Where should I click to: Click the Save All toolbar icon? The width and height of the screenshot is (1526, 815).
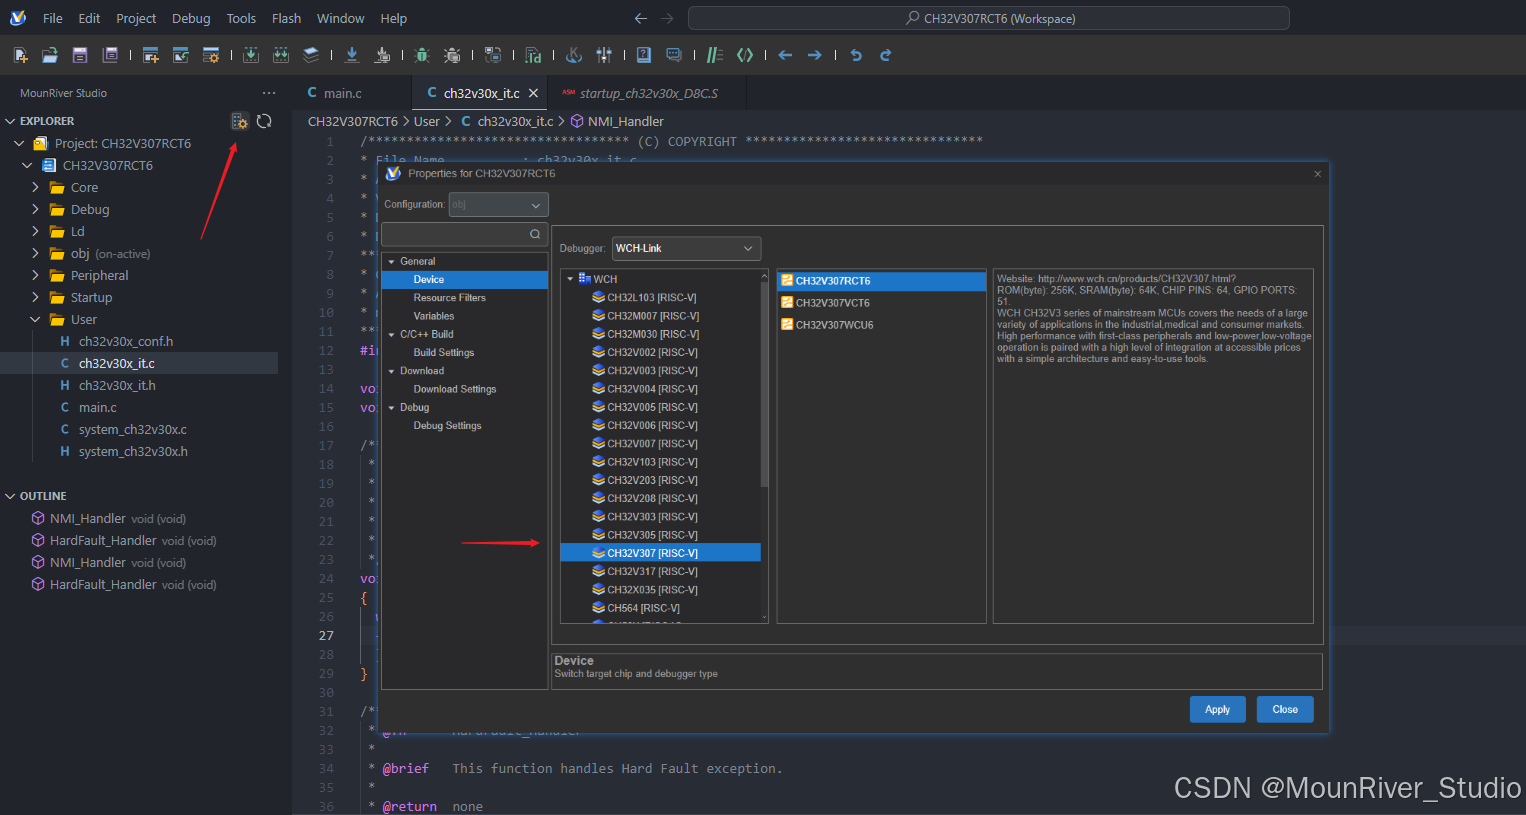coord(110,55)
